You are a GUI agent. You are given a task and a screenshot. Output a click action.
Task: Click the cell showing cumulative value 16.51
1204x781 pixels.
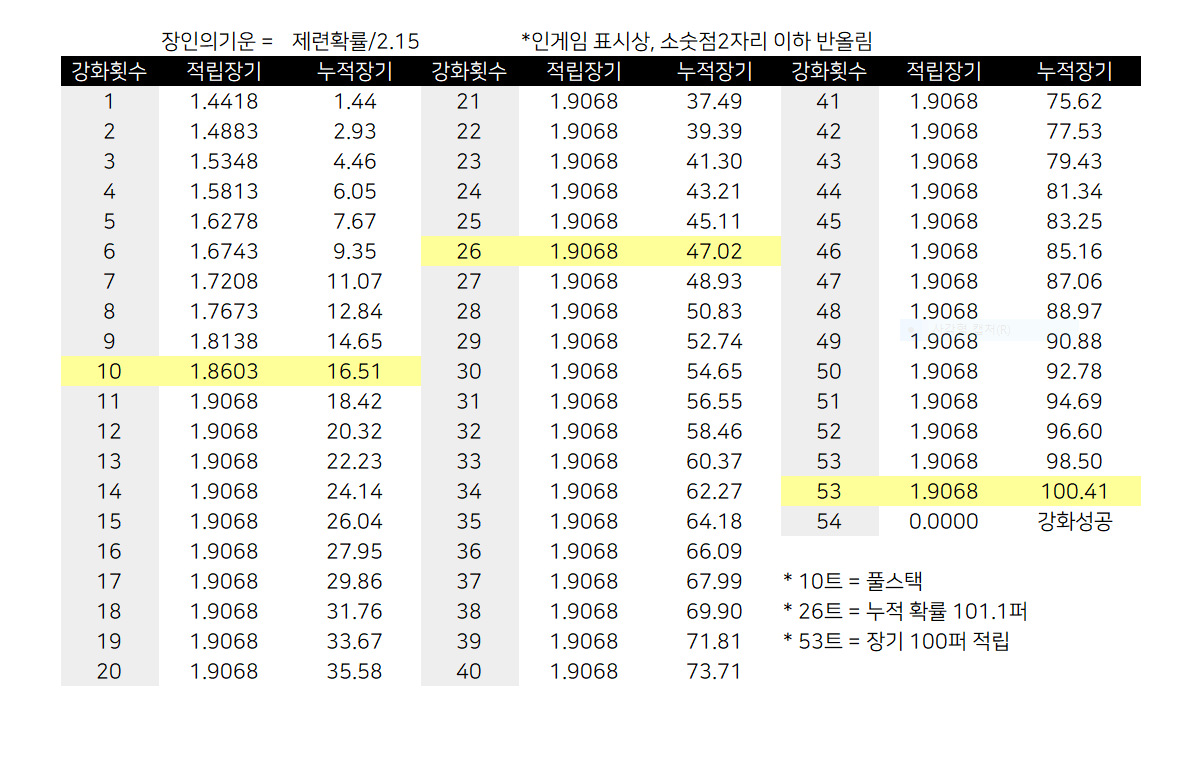pyautogui.click(x=354, y=371)
